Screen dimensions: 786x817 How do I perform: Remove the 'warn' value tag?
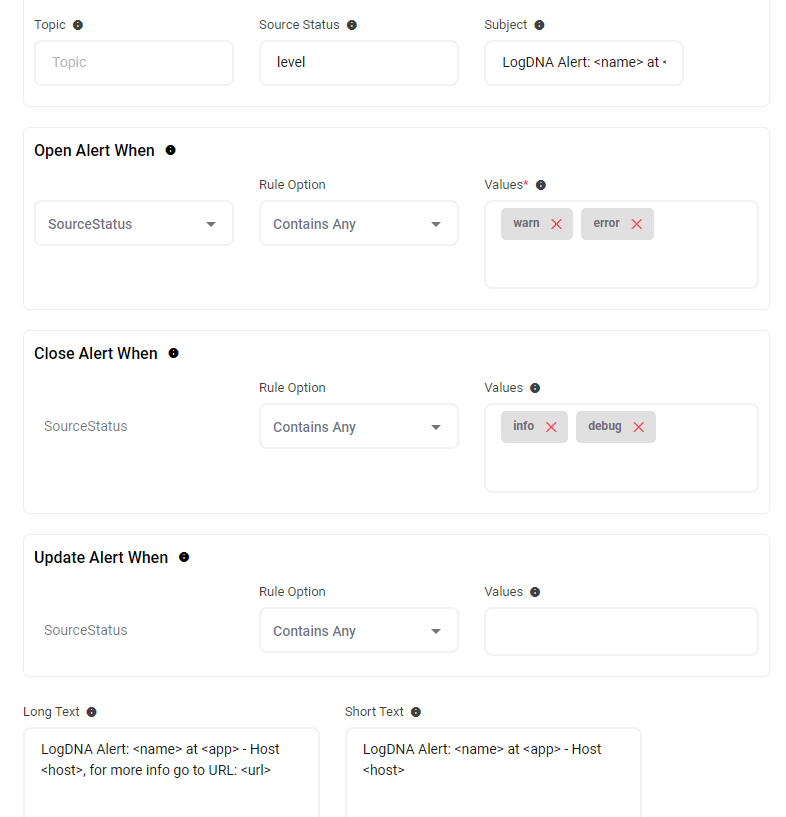click(x=556, y=224)
